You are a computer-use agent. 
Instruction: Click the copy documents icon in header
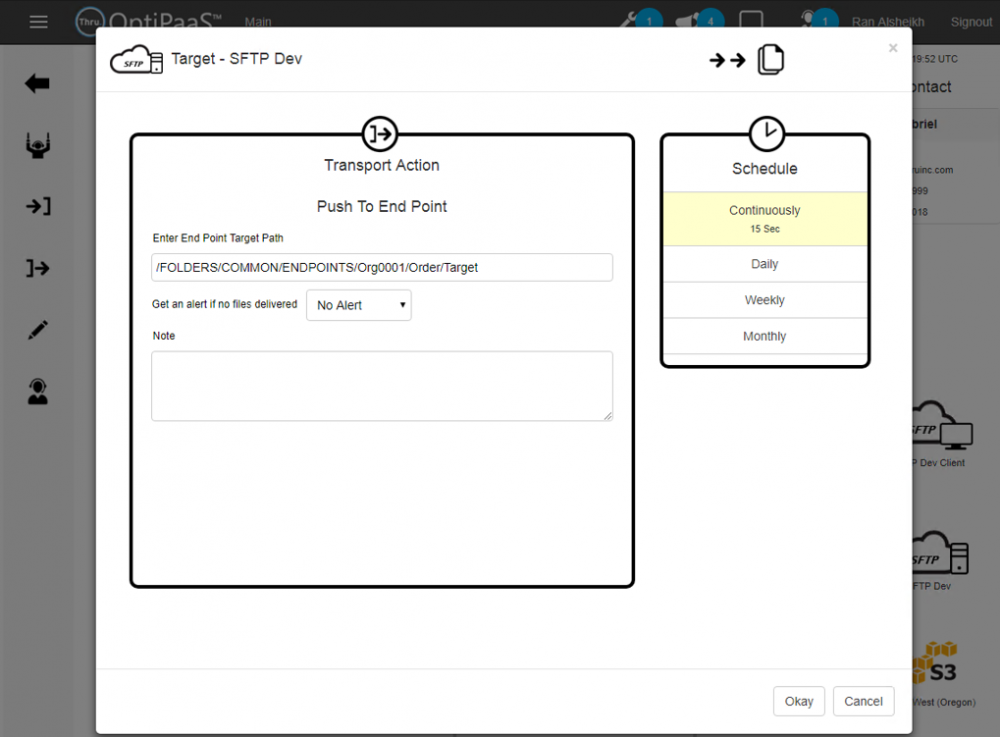[x=771, y=60]
